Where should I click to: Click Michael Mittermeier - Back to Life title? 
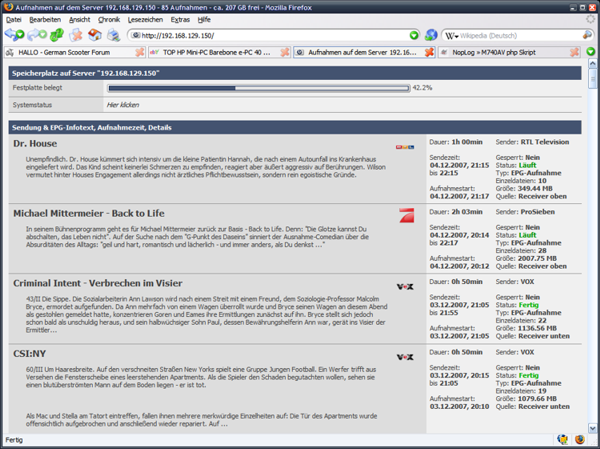point(89,213)
